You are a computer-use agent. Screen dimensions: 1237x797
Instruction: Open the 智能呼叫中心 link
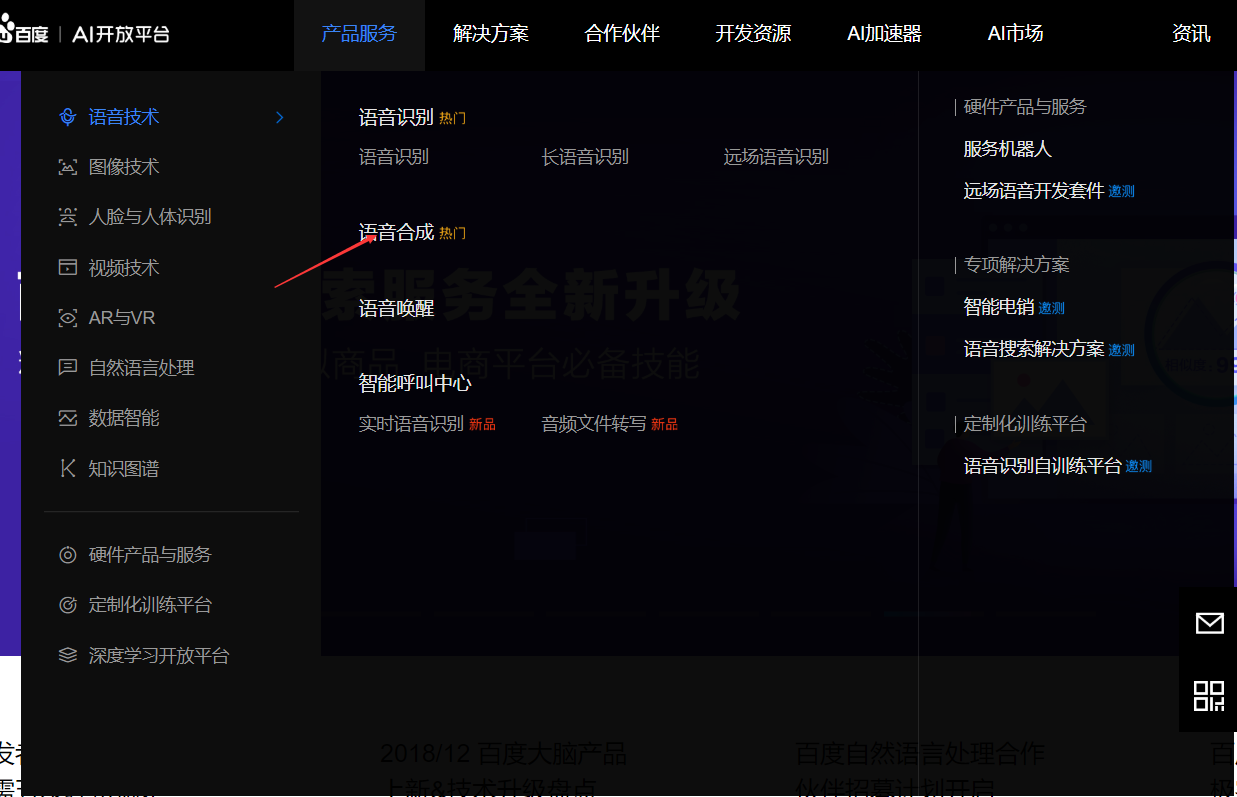point(415,383)
